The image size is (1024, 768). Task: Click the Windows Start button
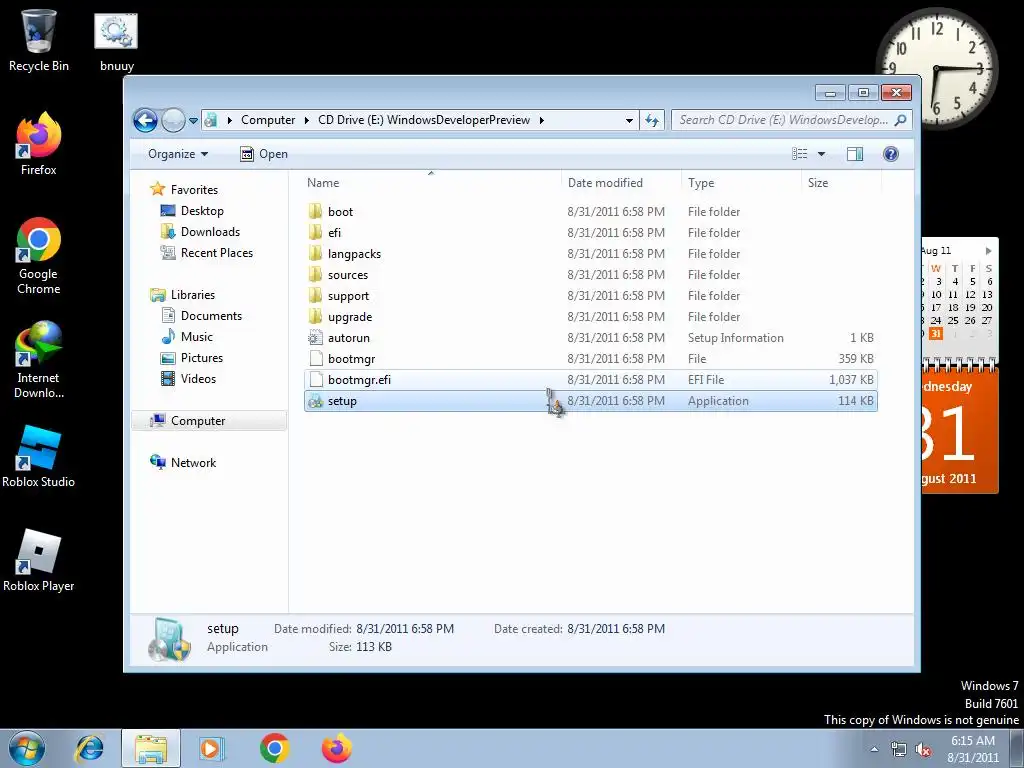(26, 748)
